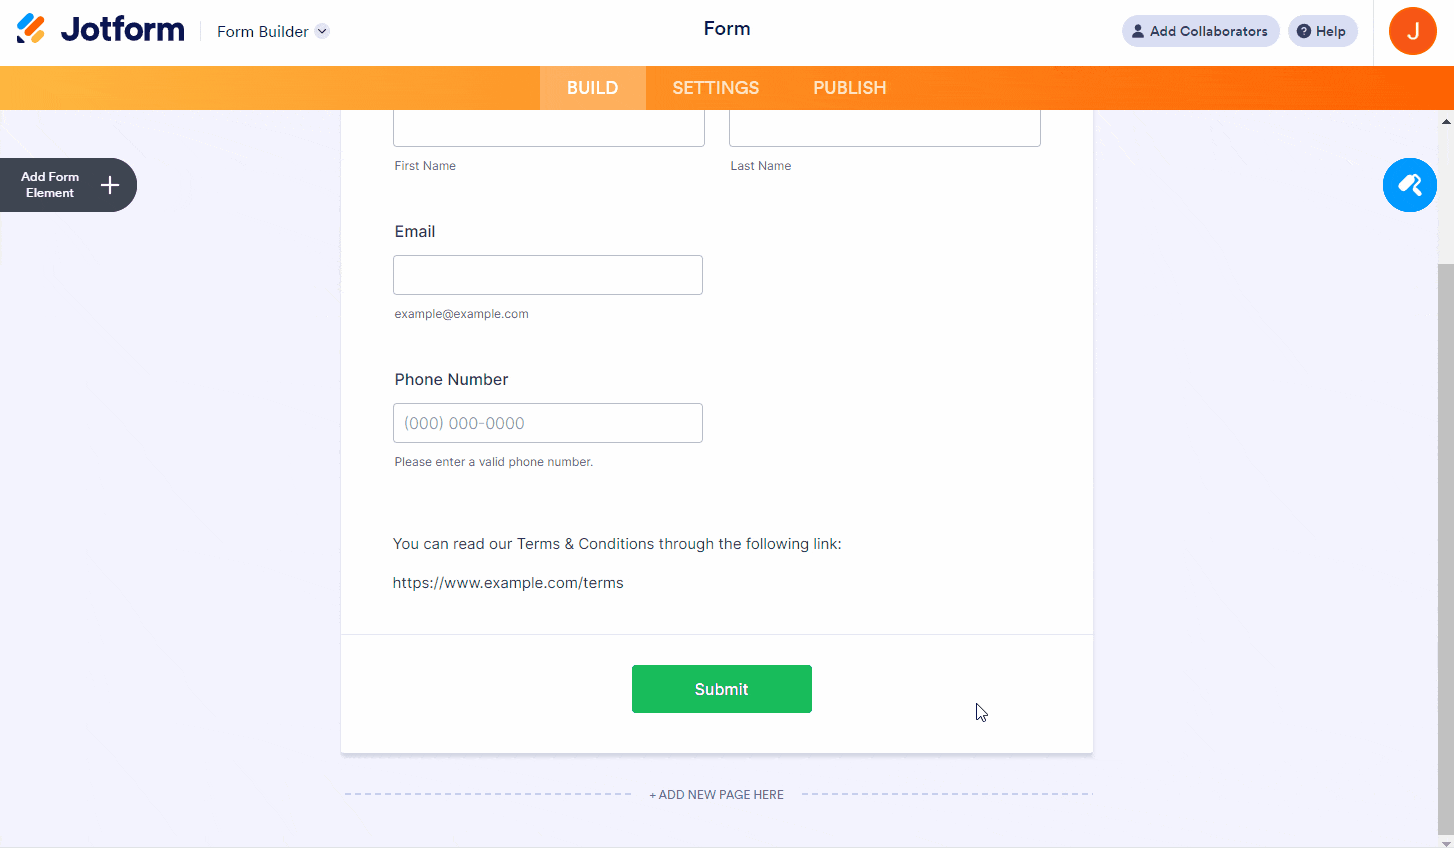
Task: Click the First Name text box
Action: pos(549,130)
